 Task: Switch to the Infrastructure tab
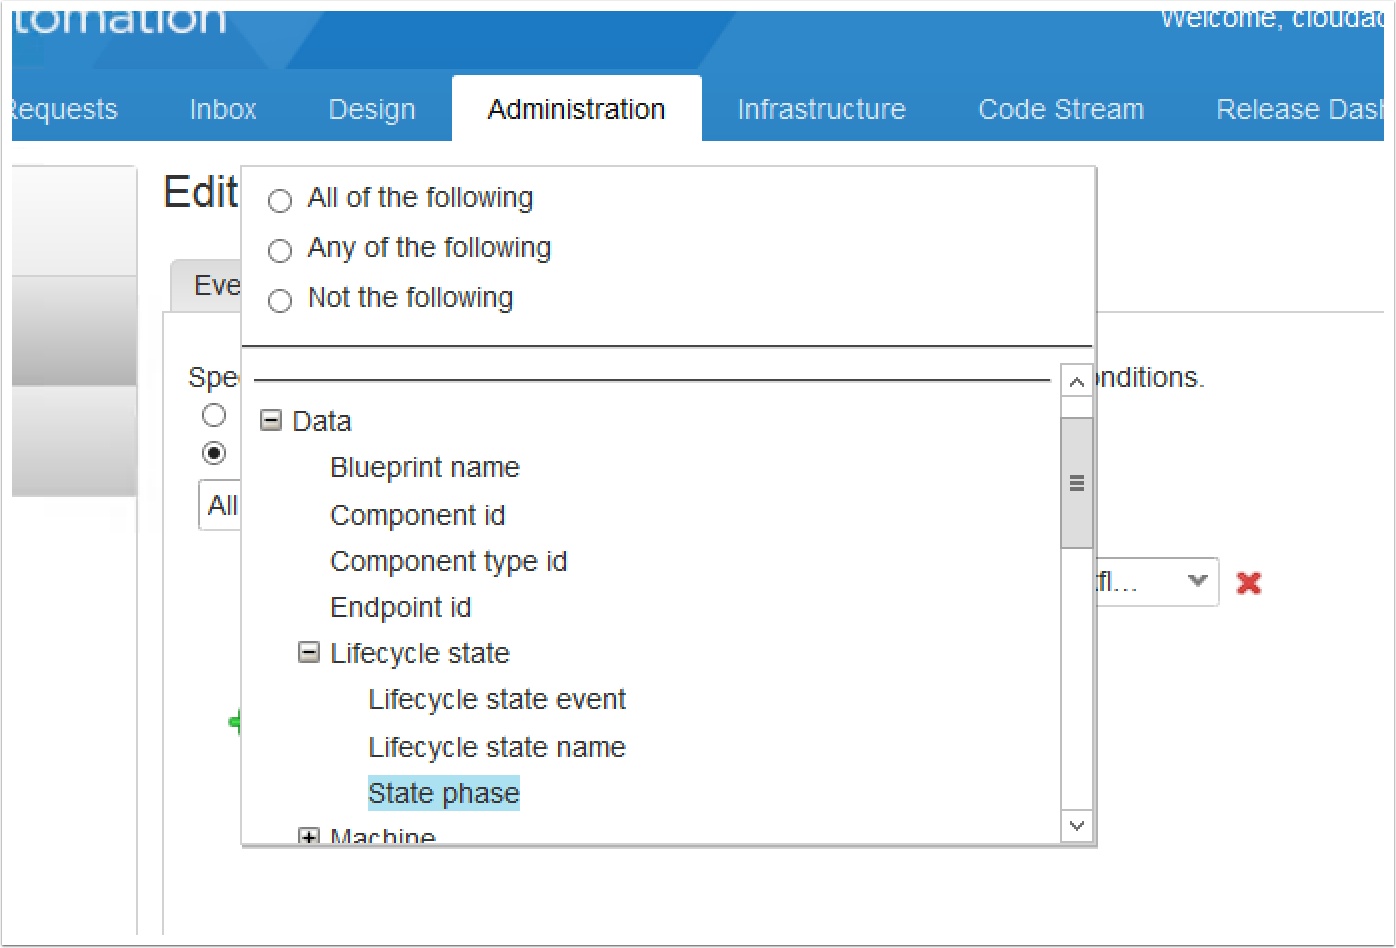[821, 109]
